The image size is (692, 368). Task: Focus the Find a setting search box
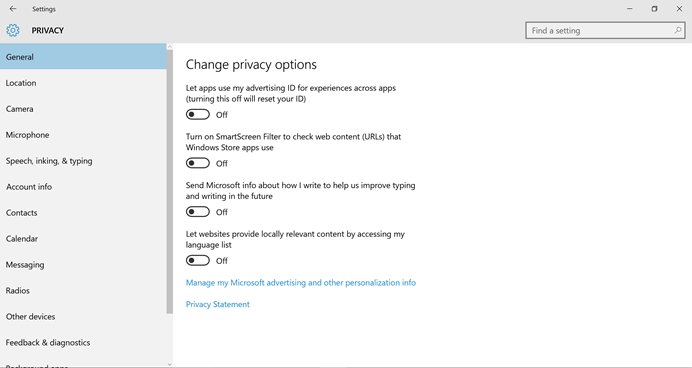(605, 30)
